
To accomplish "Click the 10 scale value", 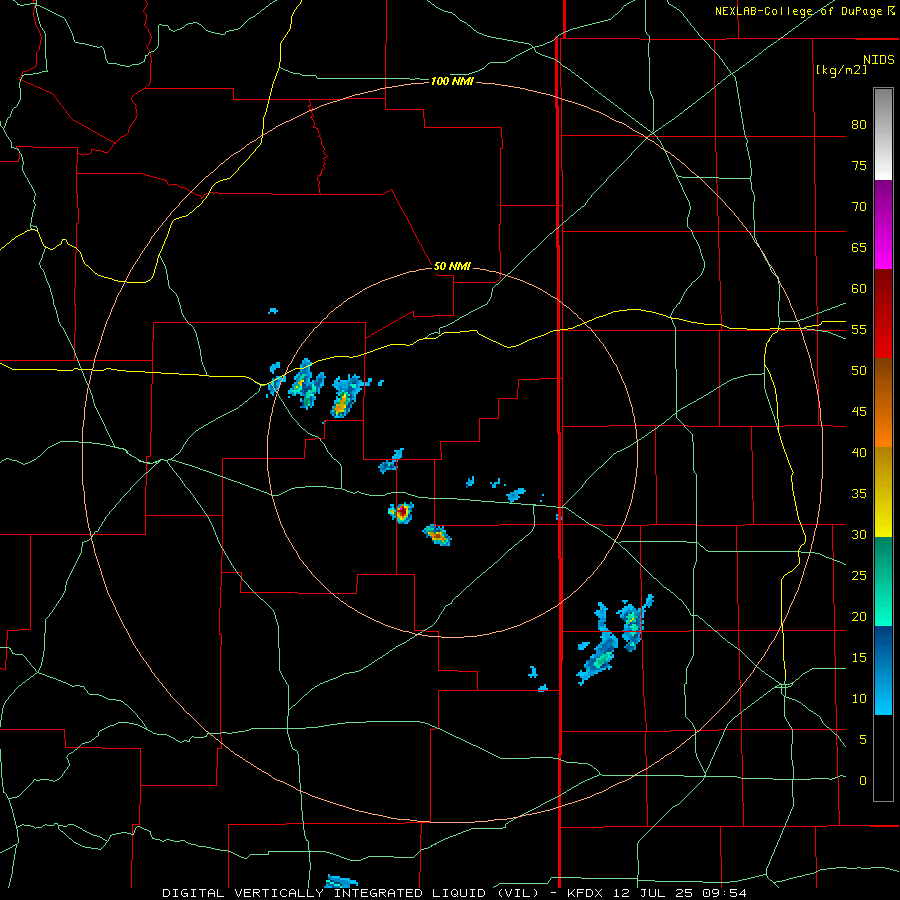I will tap(859, 699).
